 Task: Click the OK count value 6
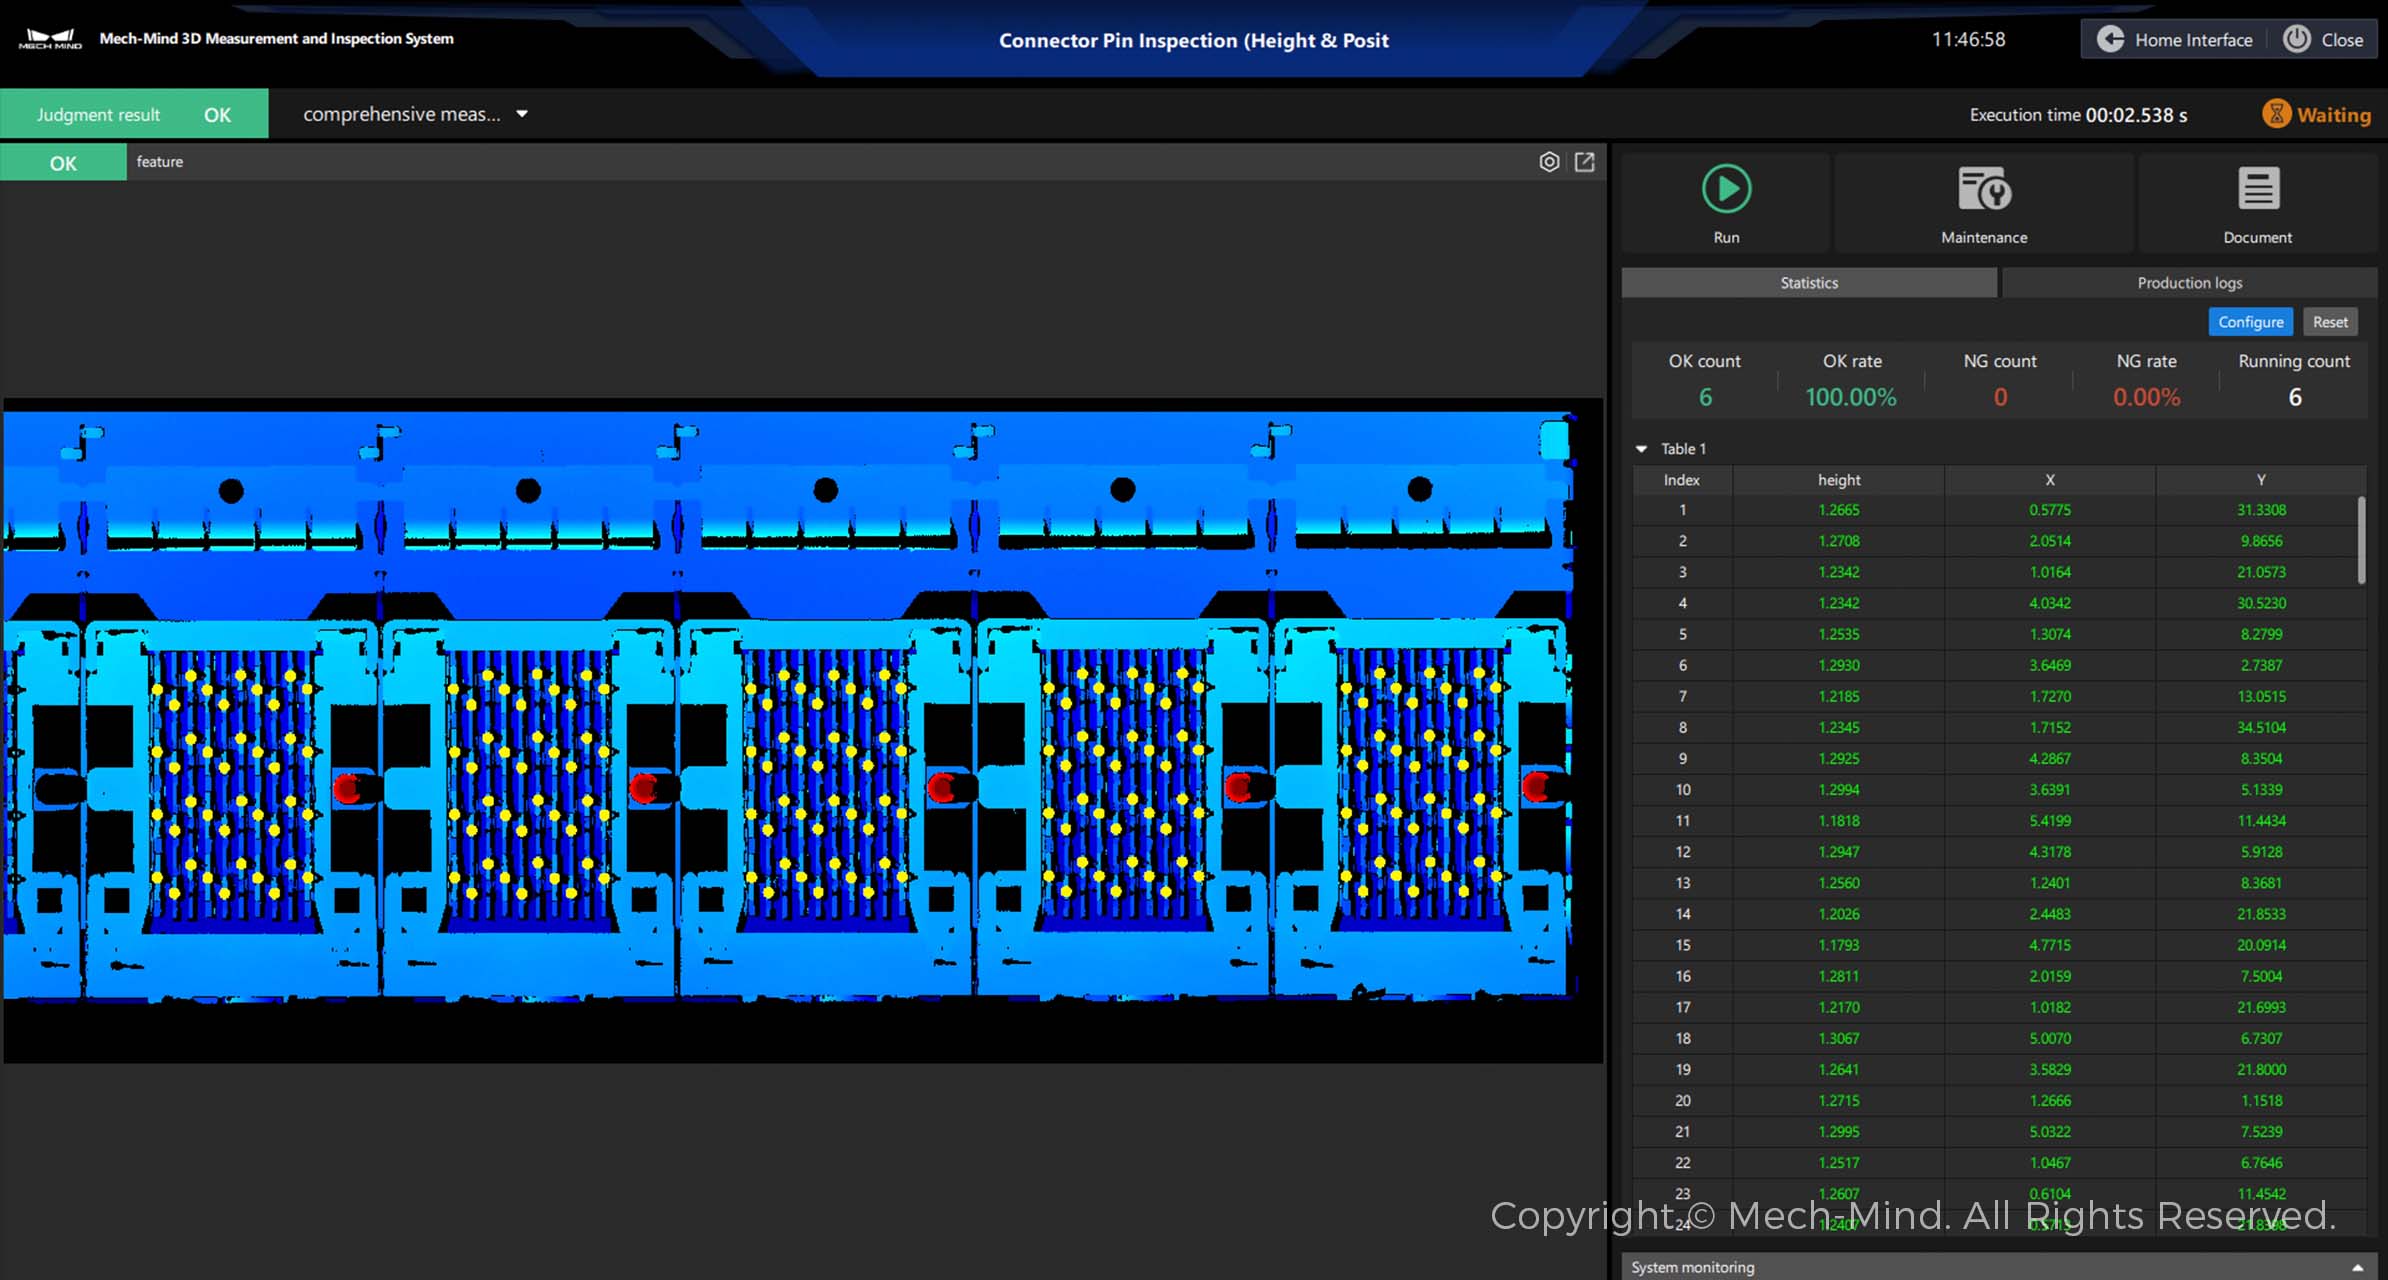click(x=1705, y=397)
